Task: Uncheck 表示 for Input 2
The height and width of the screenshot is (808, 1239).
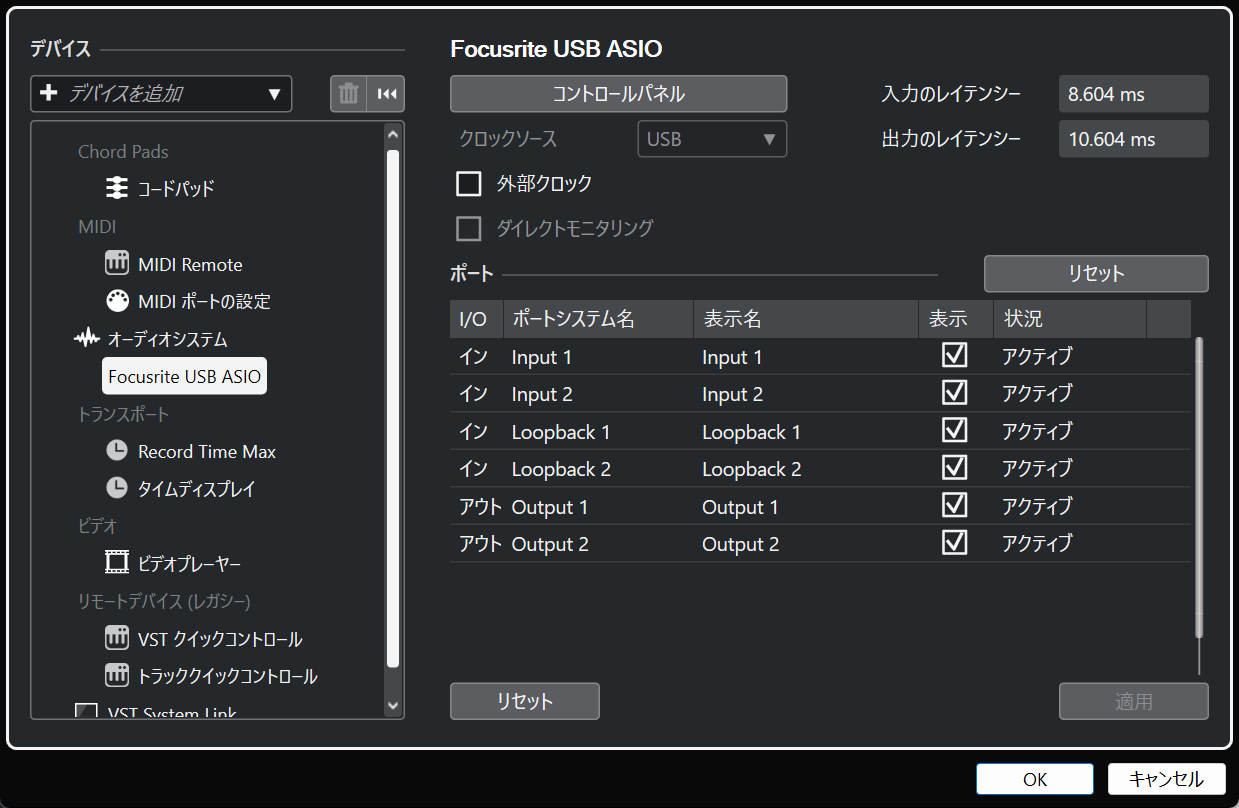Action: click(x=955, y=392)
